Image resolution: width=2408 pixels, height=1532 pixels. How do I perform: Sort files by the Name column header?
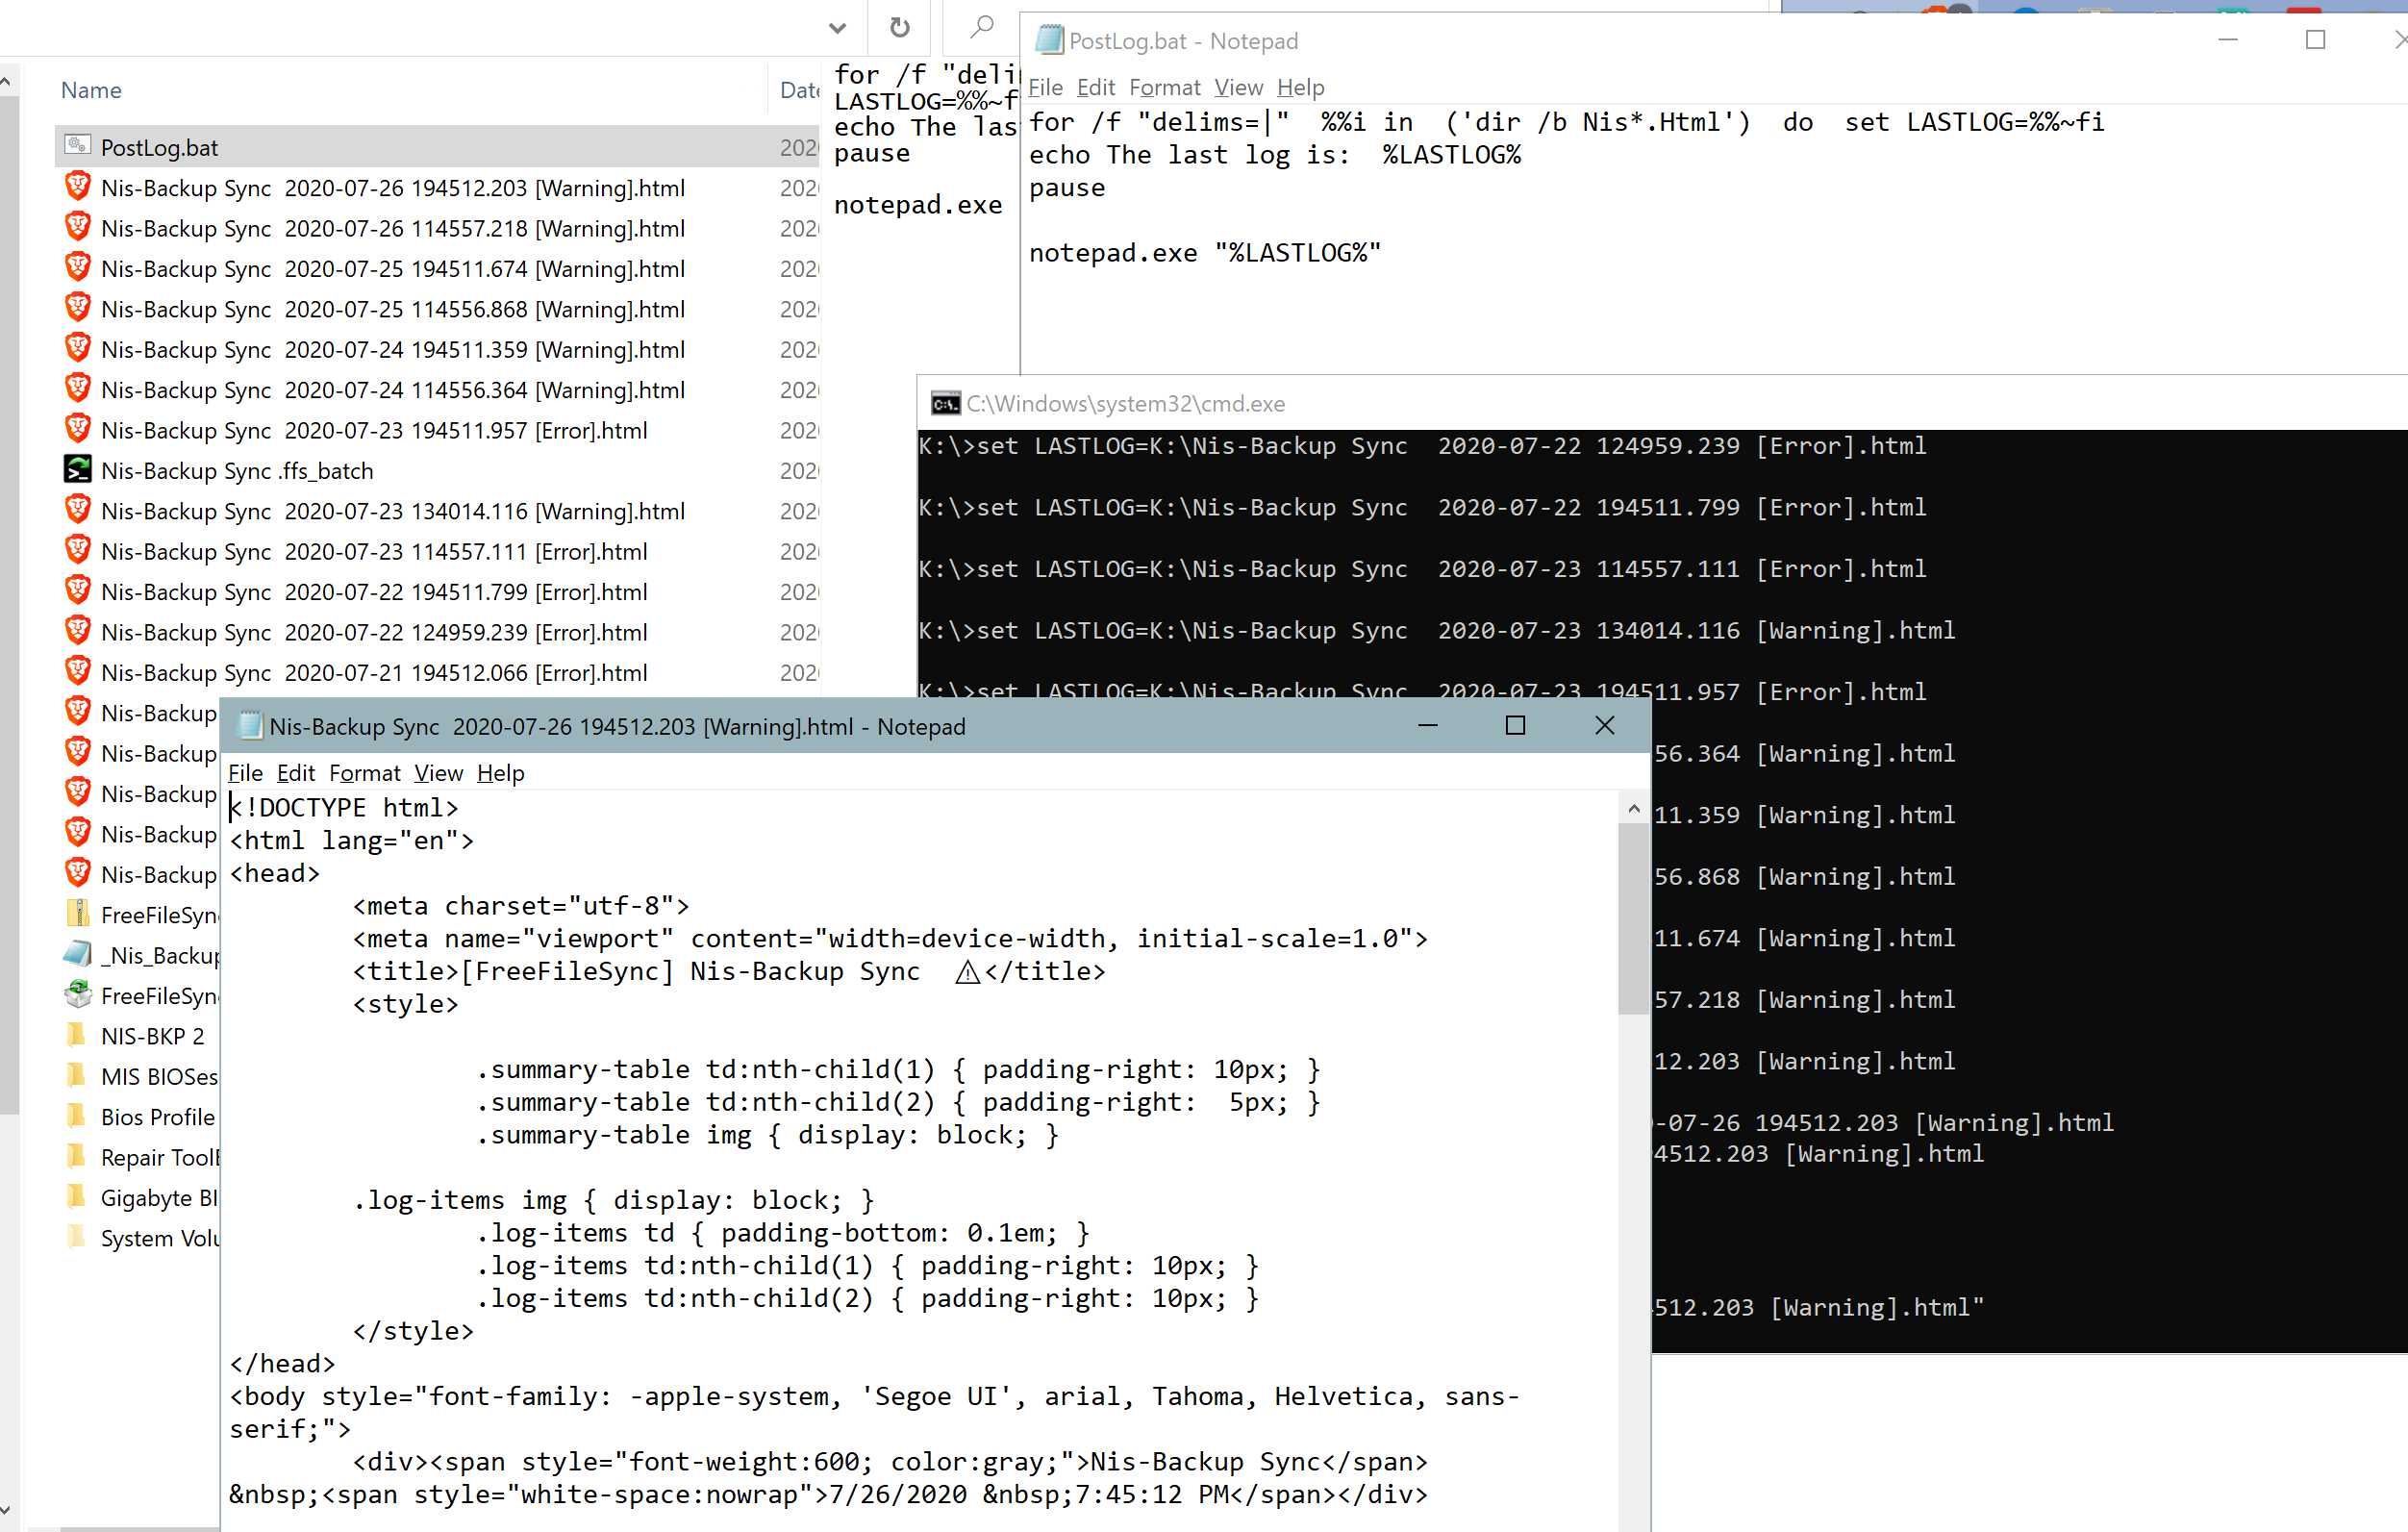click(91, 90)
